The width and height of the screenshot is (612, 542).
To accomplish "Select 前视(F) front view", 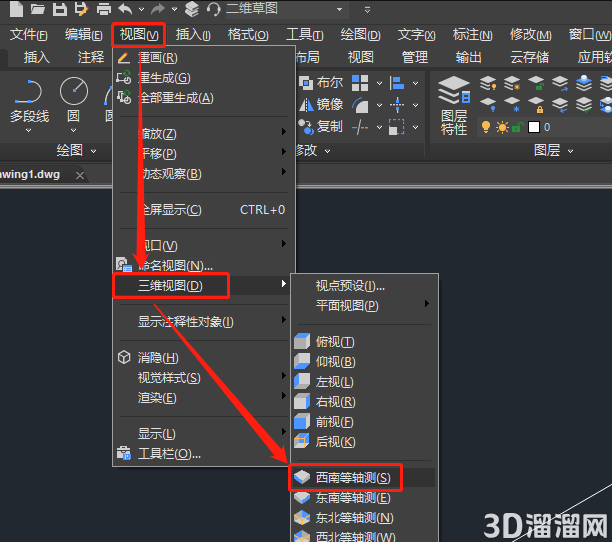I will [x=364, y=422].
